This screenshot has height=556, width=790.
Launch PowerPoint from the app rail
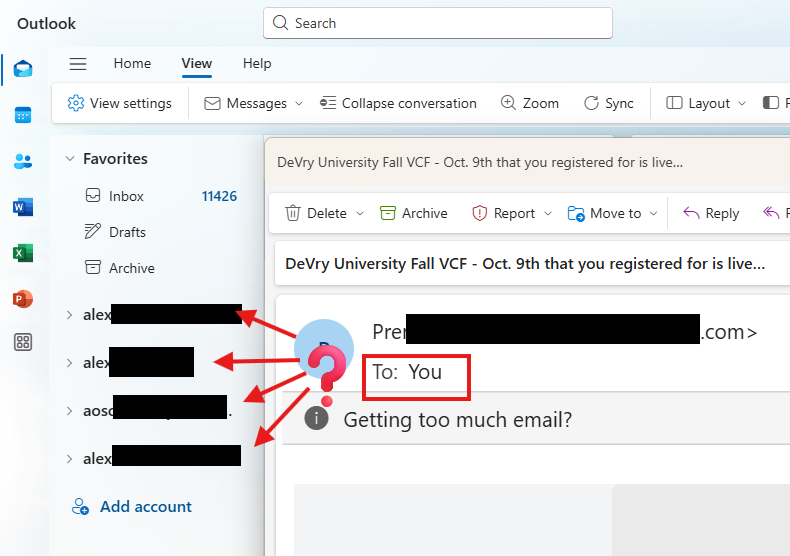23,299
